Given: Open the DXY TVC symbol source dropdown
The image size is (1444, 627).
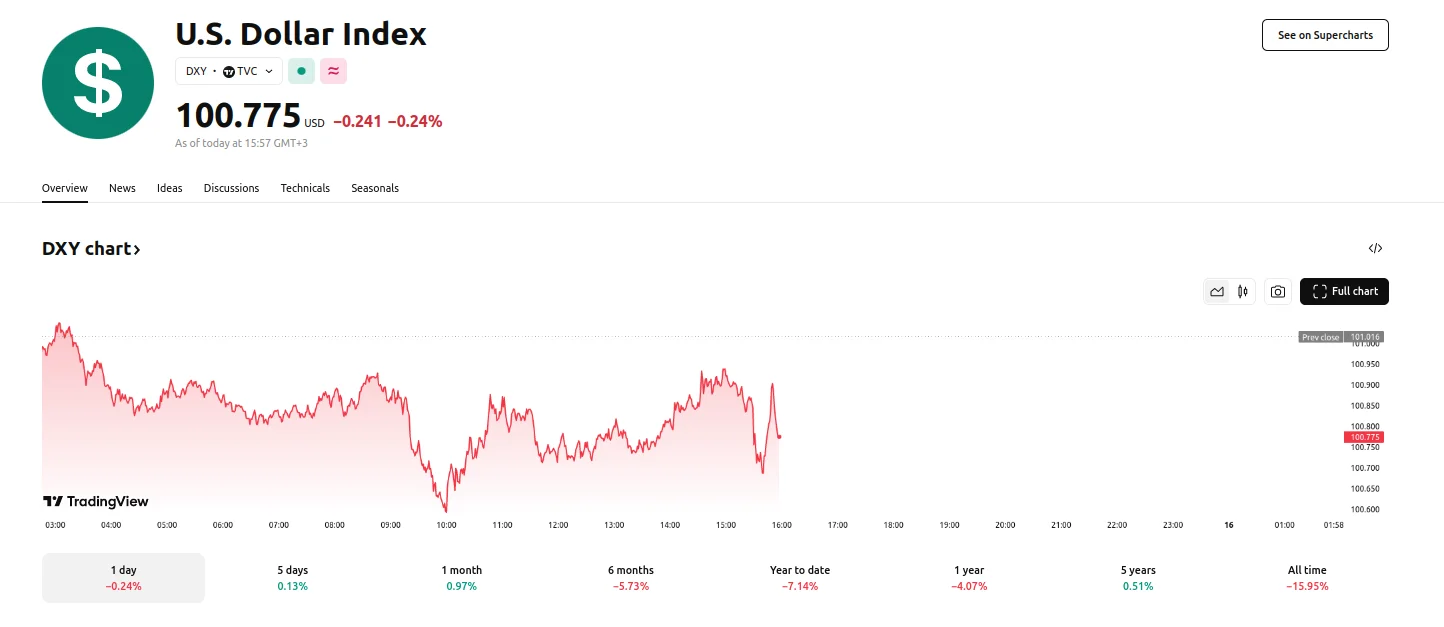Looking at the screenshot, I should click(229, 71).
